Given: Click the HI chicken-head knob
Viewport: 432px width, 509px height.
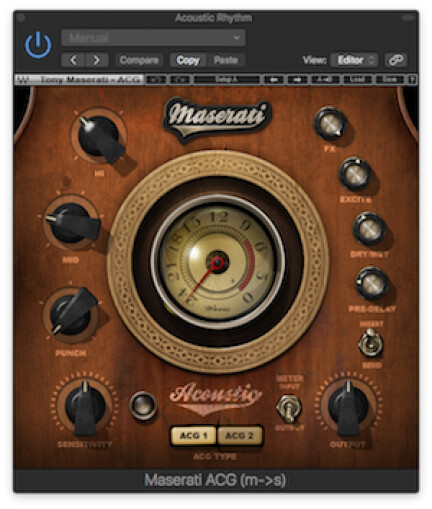Looking at the screenshot, I should [x=99, y=136].
